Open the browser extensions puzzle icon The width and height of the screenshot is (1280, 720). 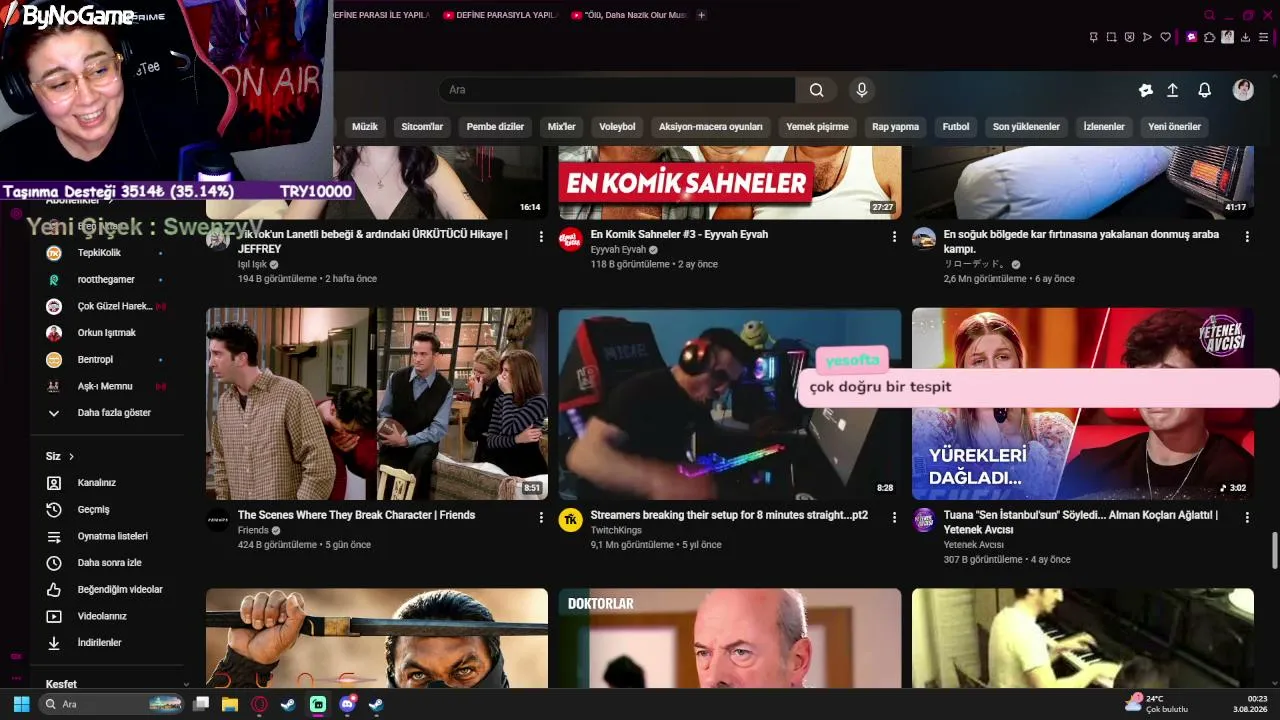coord(1210,37)
